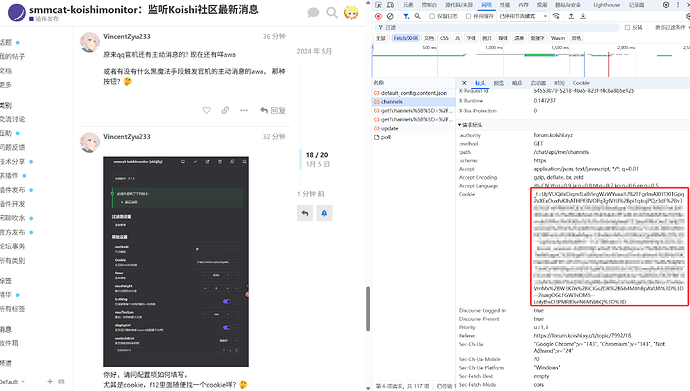Enable the 保留日志 preserve log checkbox
Image resolution: width=690 pixels, height=391 pixels.
[x=432, y=16]
